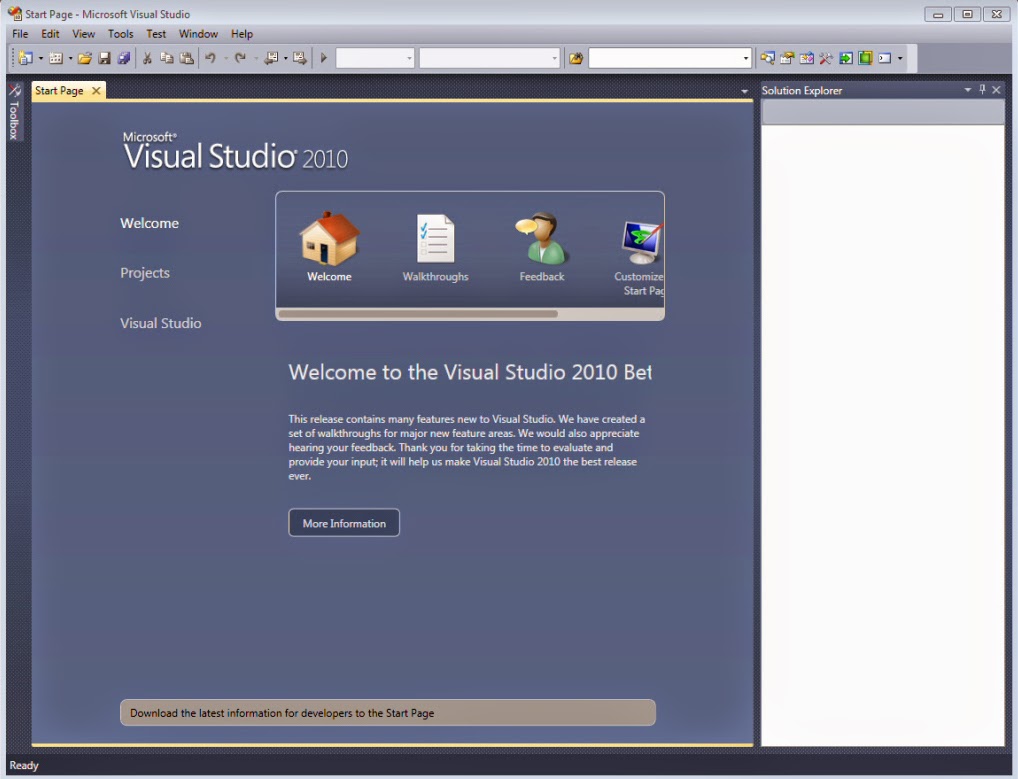
Task: Click the Save floppy disk icon
Action: [x=104, y=58]
